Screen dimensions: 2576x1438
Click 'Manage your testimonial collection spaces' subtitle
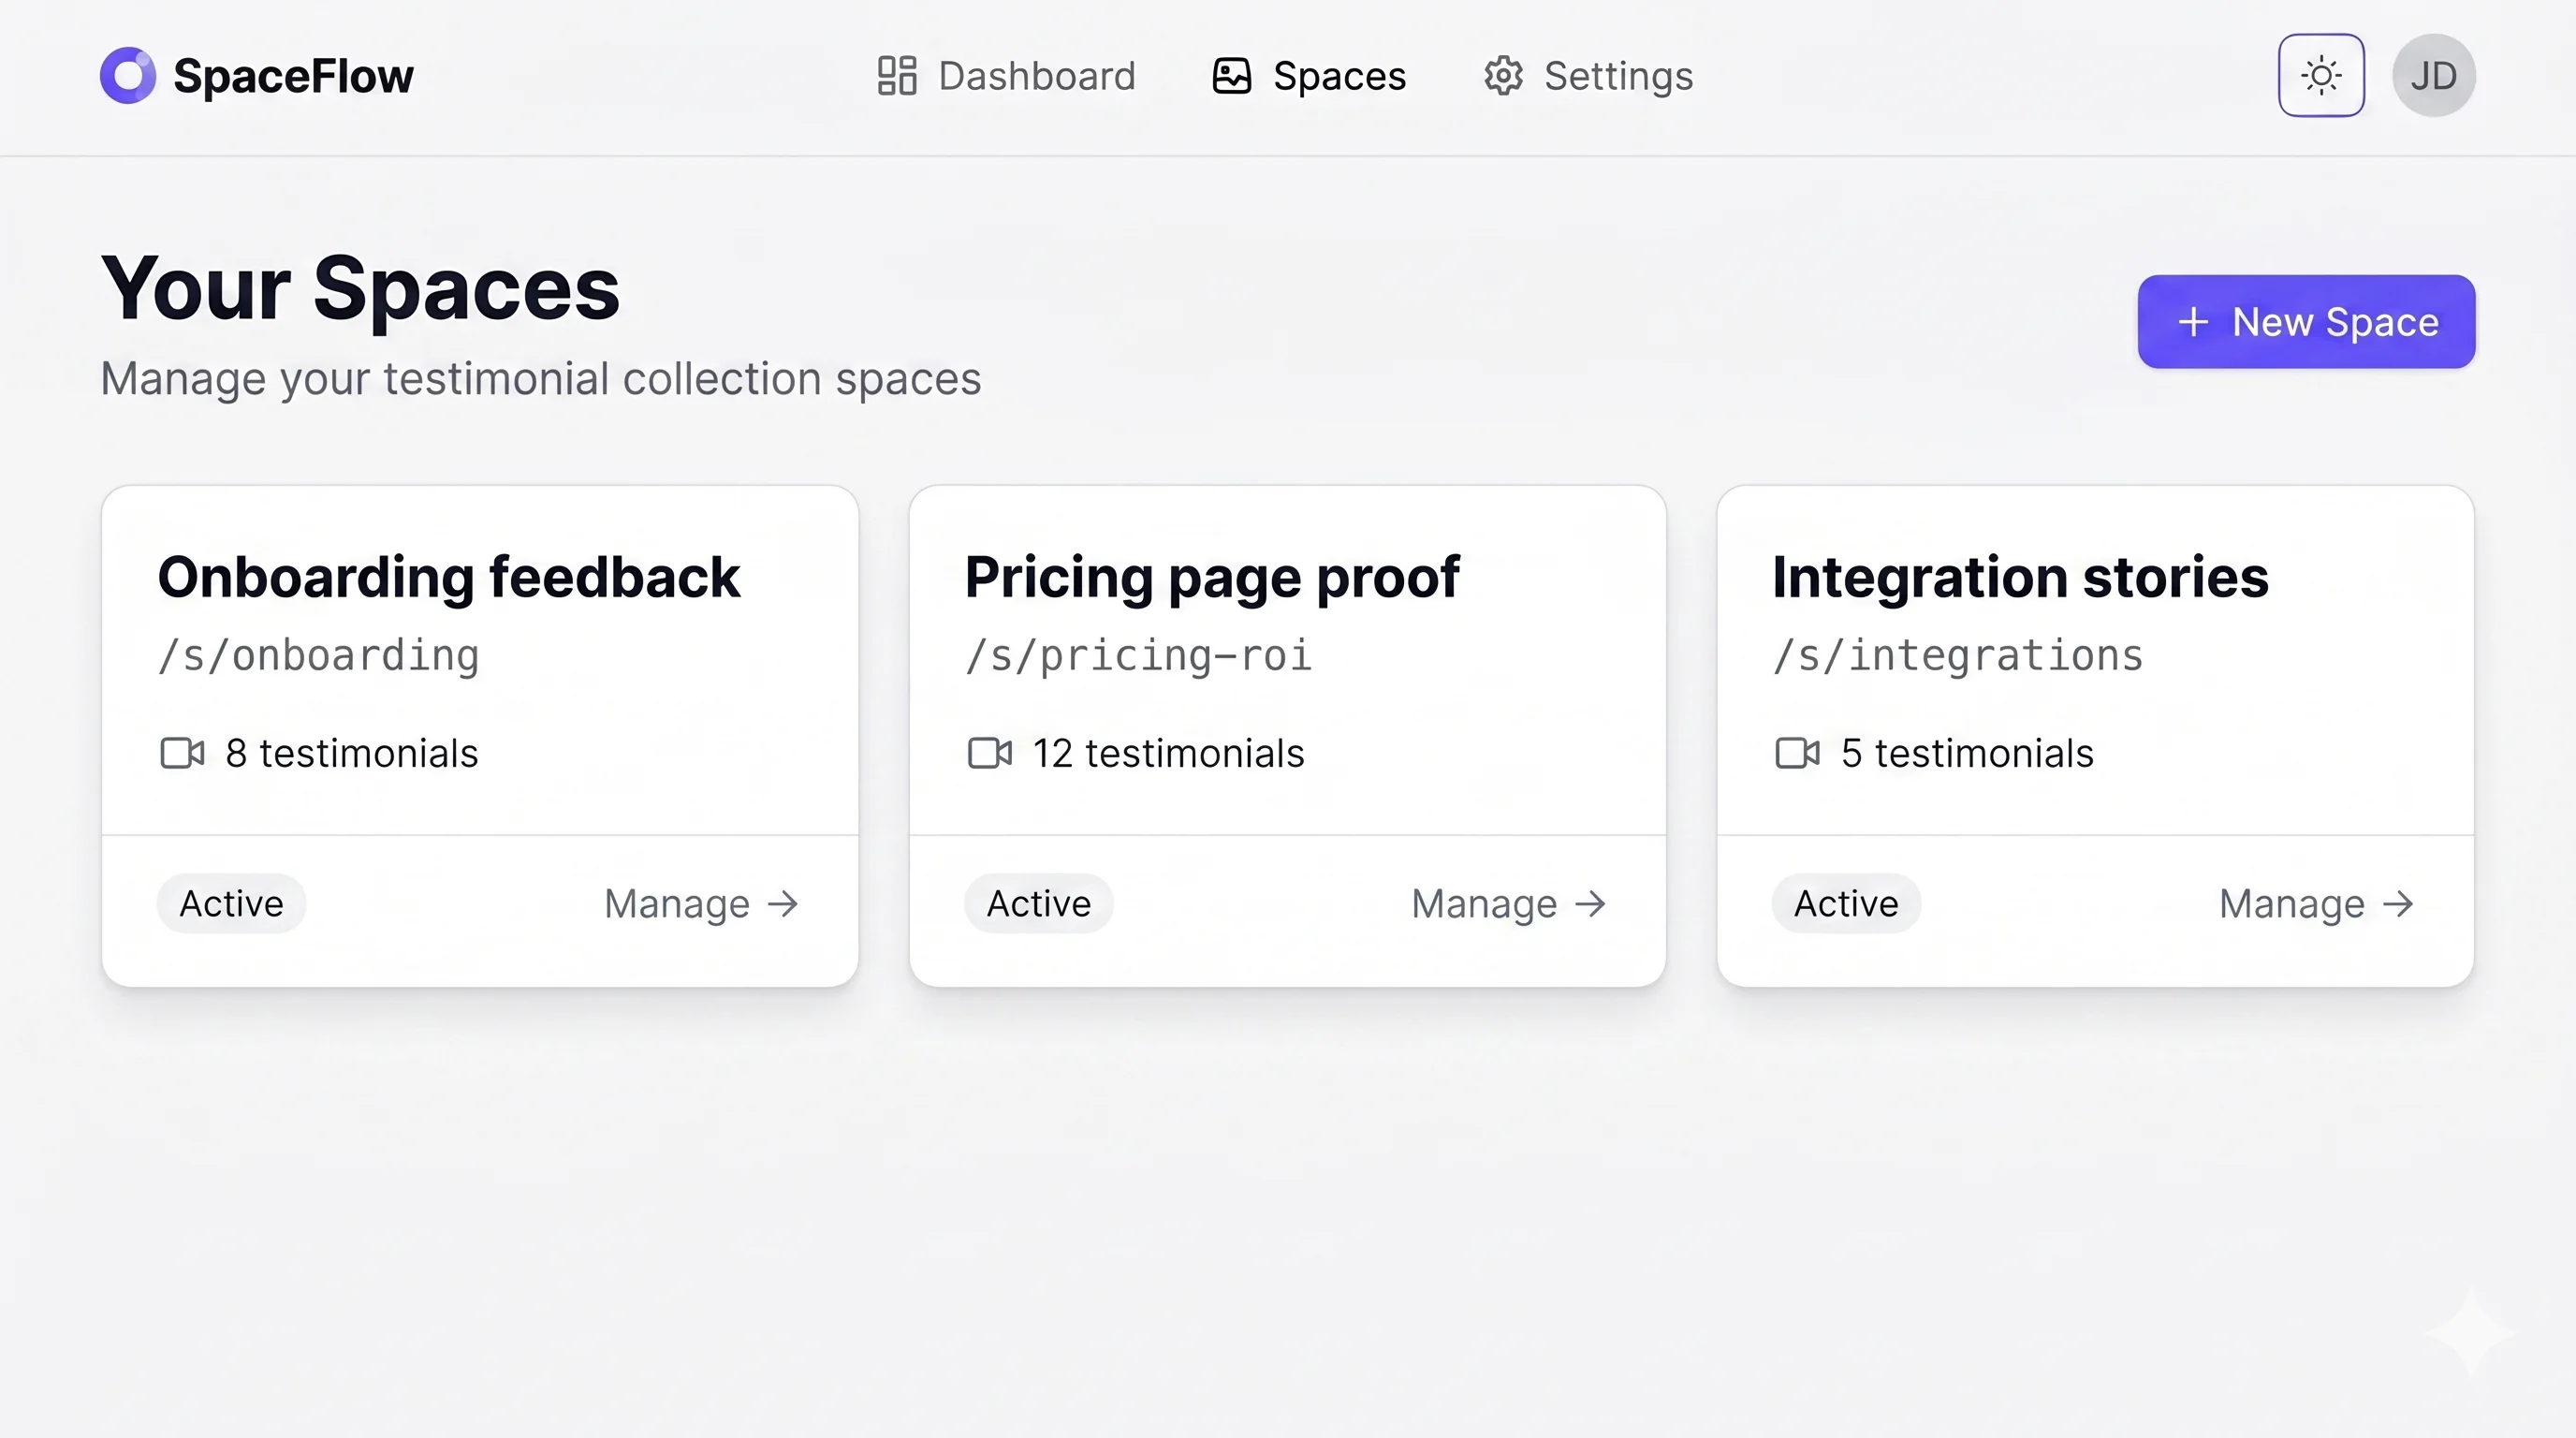[x=541, y=379]
